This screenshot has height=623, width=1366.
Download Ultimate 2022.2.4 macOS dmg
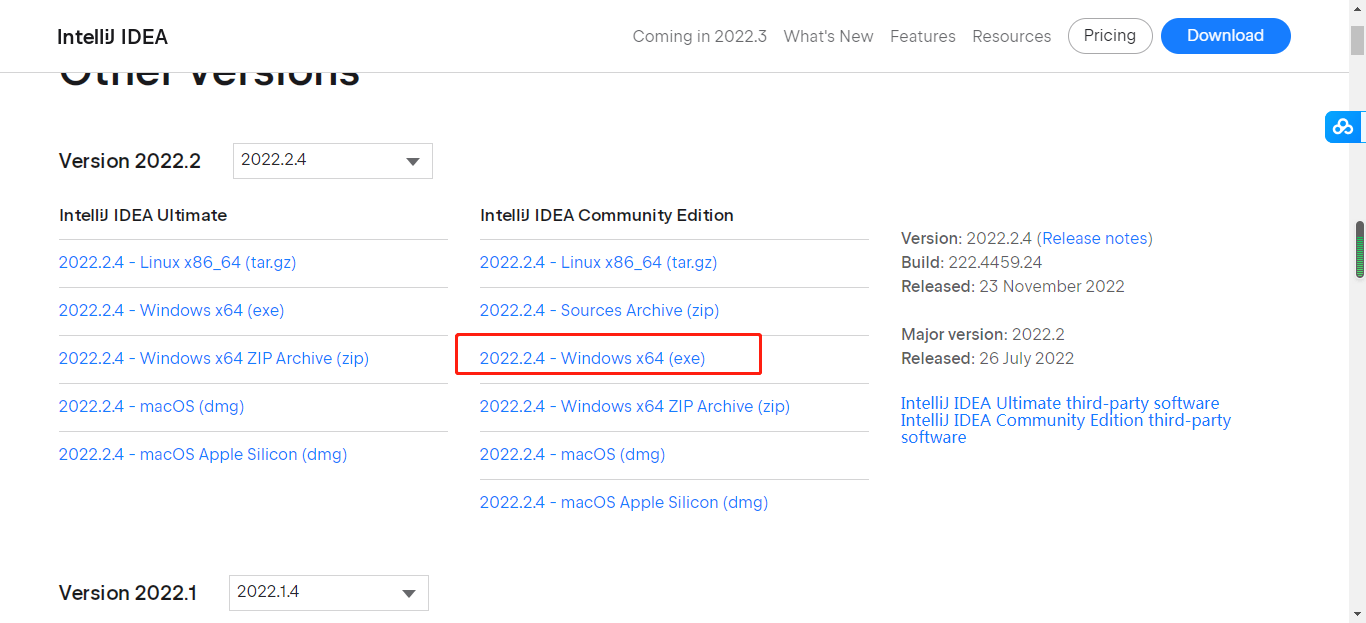point(152,406)
